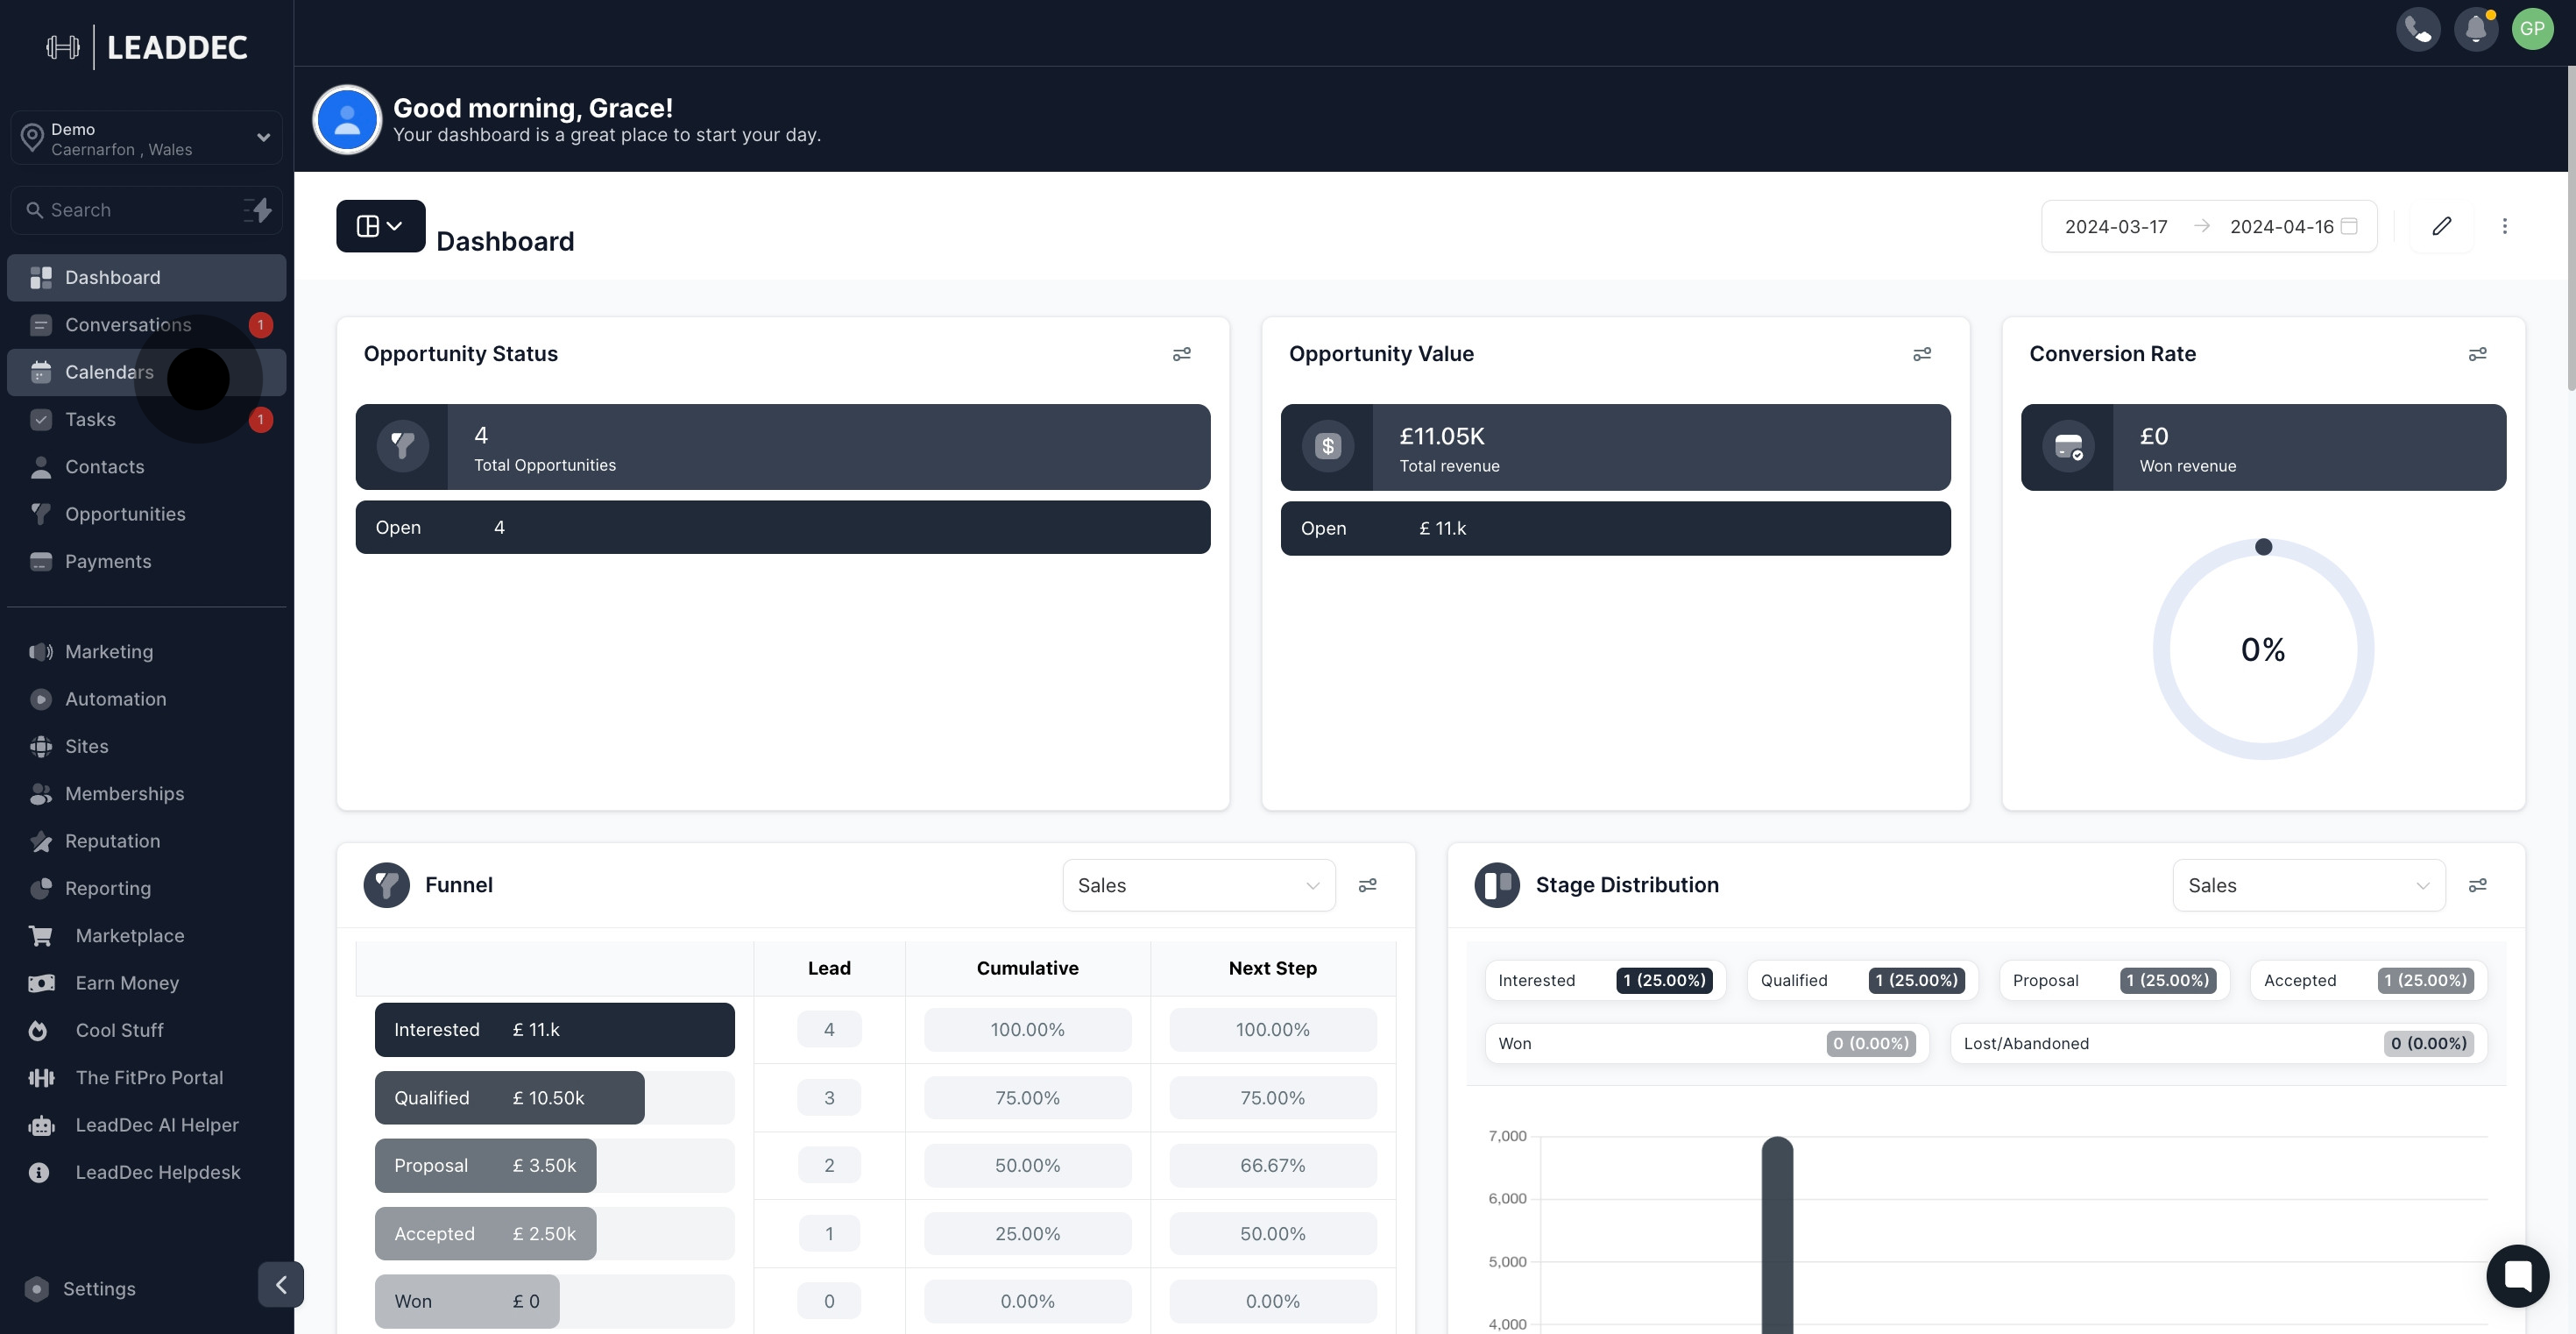Open Opportunity Status widget settings icon
The width and height of the screenshot is (2576, 1334).
1181,354
